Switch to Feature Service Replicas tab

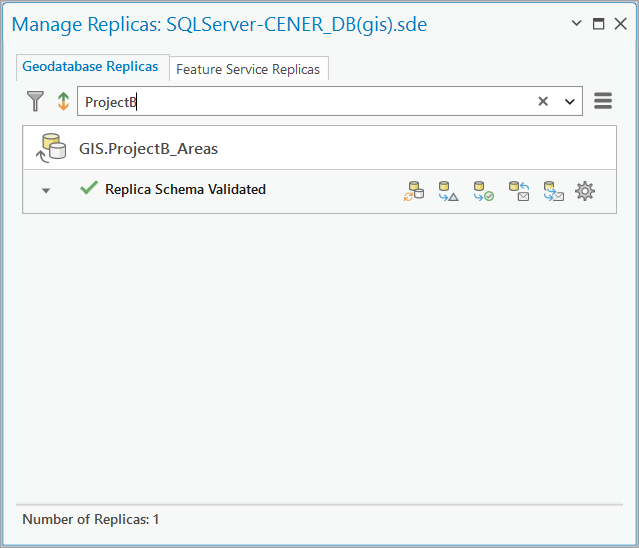[x=248, y=69]
